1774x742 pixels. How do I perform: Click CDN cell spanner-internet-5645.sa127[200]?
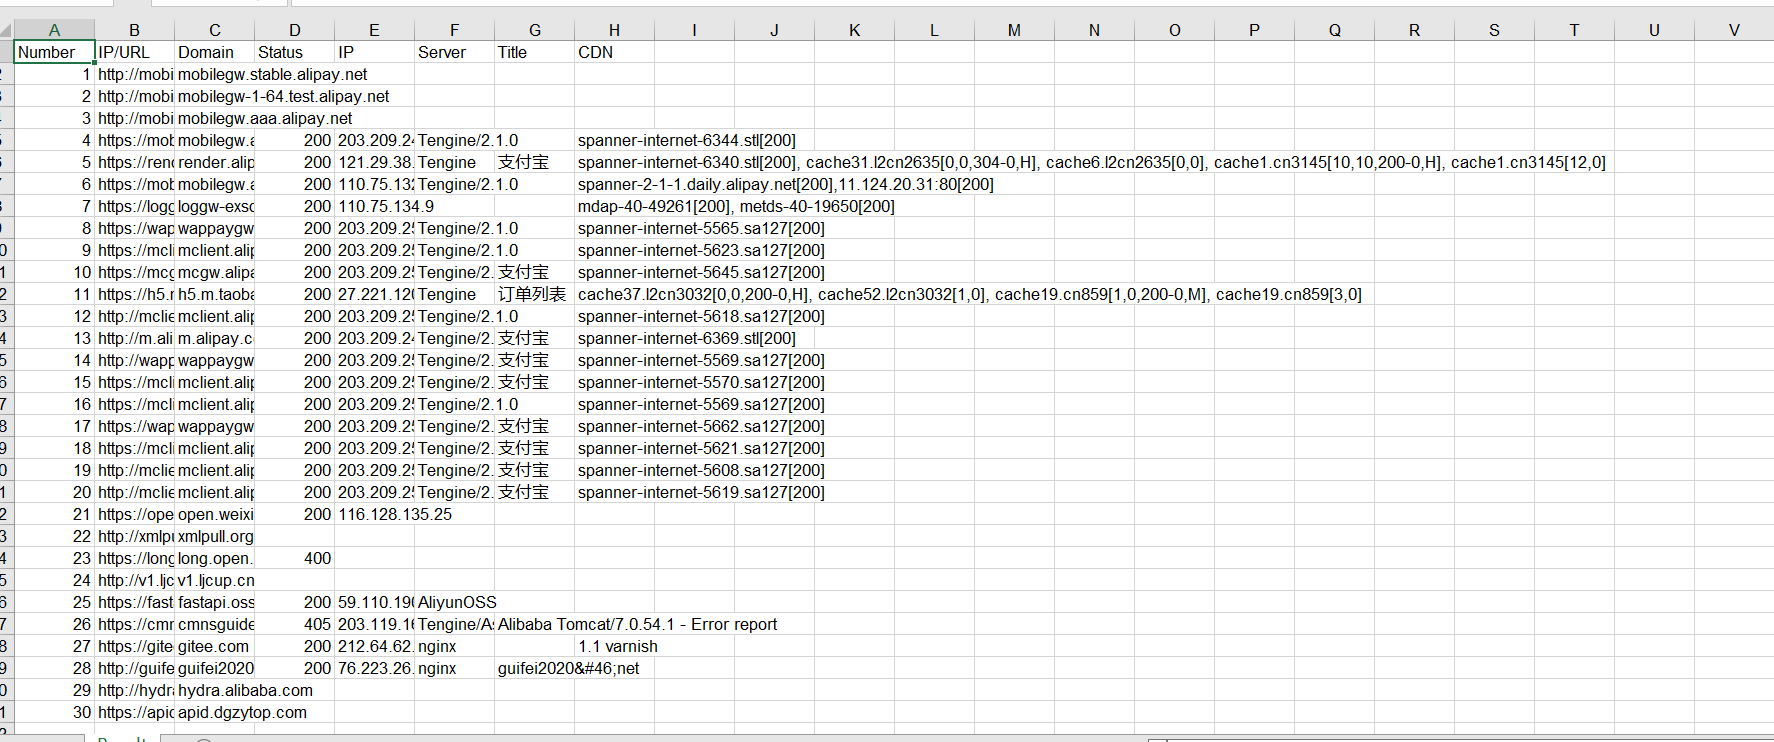click(x=701, y=272)
